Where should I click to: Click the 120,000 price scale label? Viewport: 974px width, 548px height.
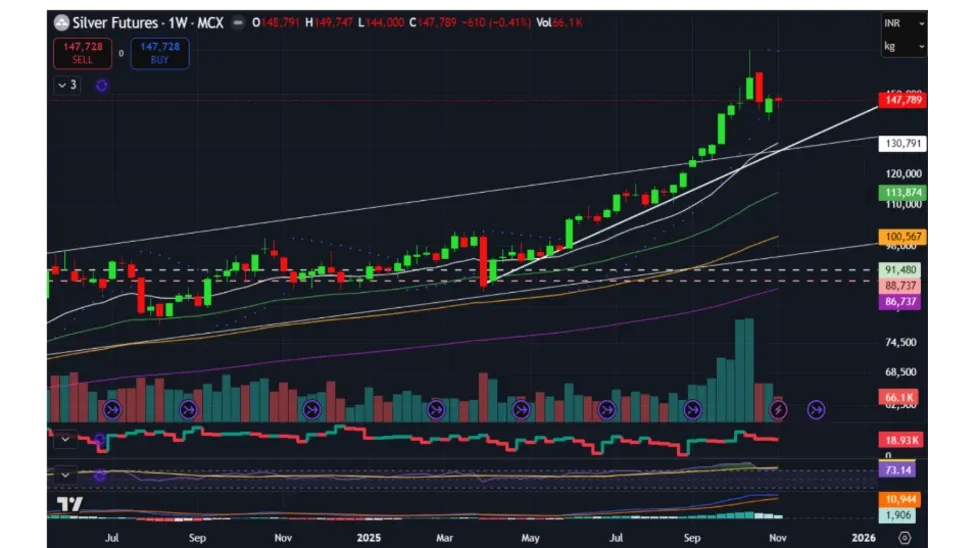[903, 174]
